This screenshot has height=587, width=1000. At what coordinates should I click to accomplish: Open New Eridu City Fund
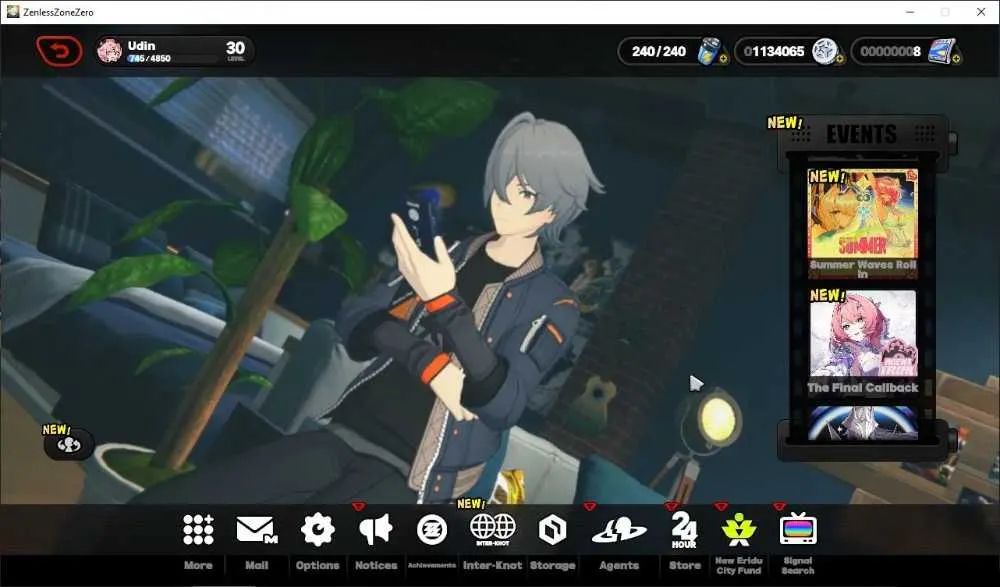click(739, 530)
